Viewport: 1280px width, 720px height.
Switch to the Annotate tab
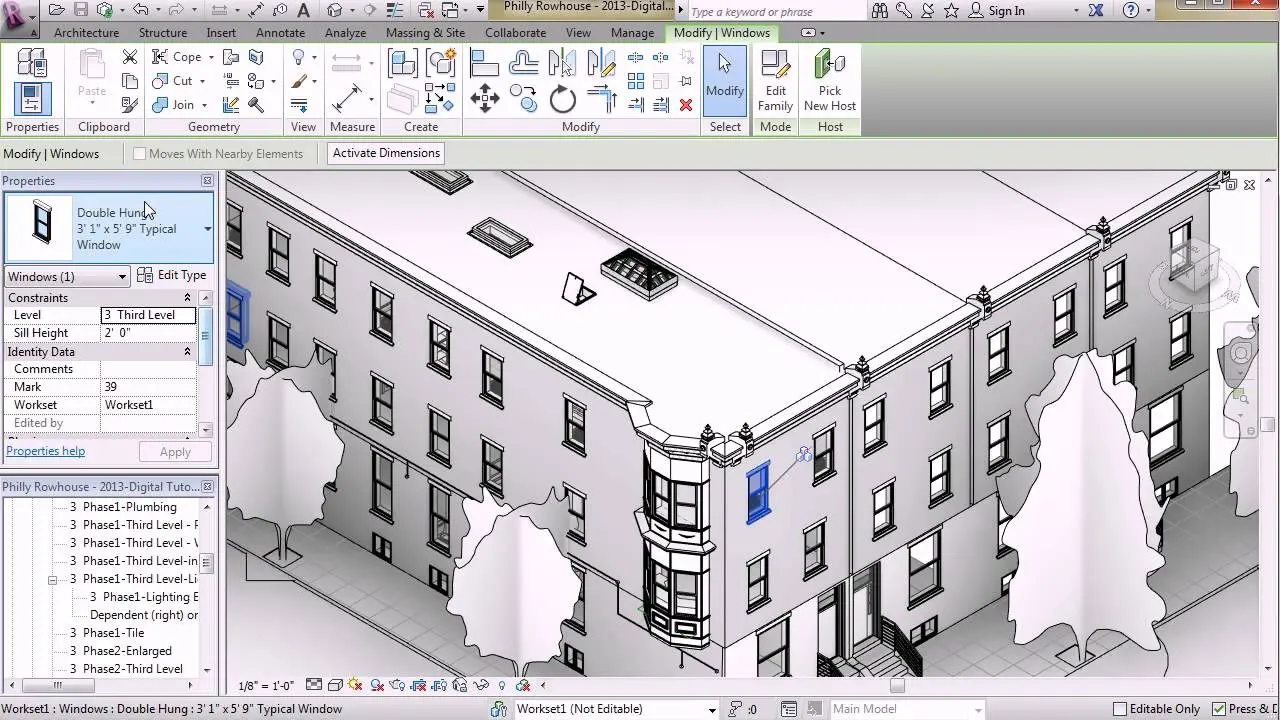coord(281,33)
